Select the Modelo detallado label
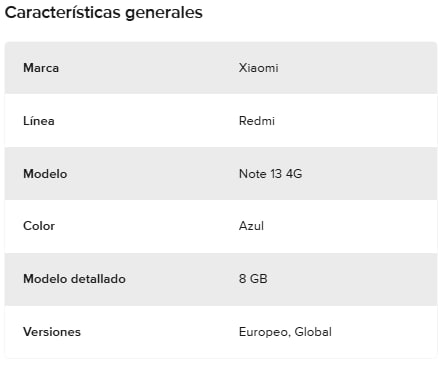This screenshot has width=444, height=370. 74,279
